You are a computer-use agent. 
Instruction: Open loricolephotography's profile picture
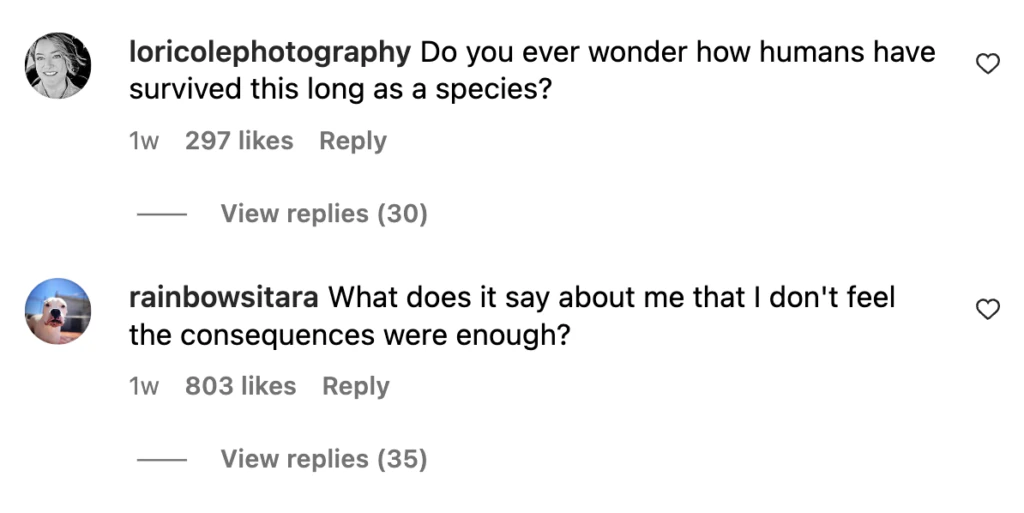coord(58,66)
